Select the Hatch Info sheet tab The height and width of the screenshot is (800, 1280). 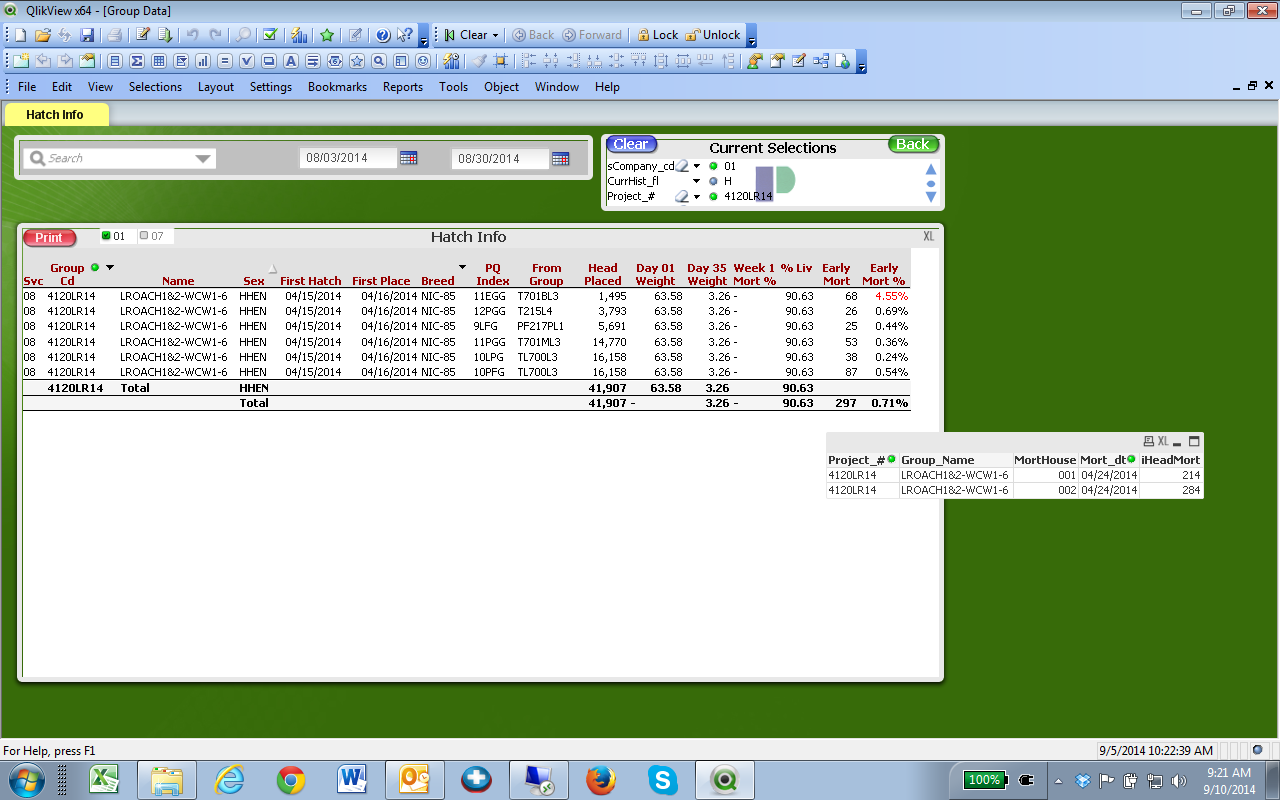tap(55, 115)
